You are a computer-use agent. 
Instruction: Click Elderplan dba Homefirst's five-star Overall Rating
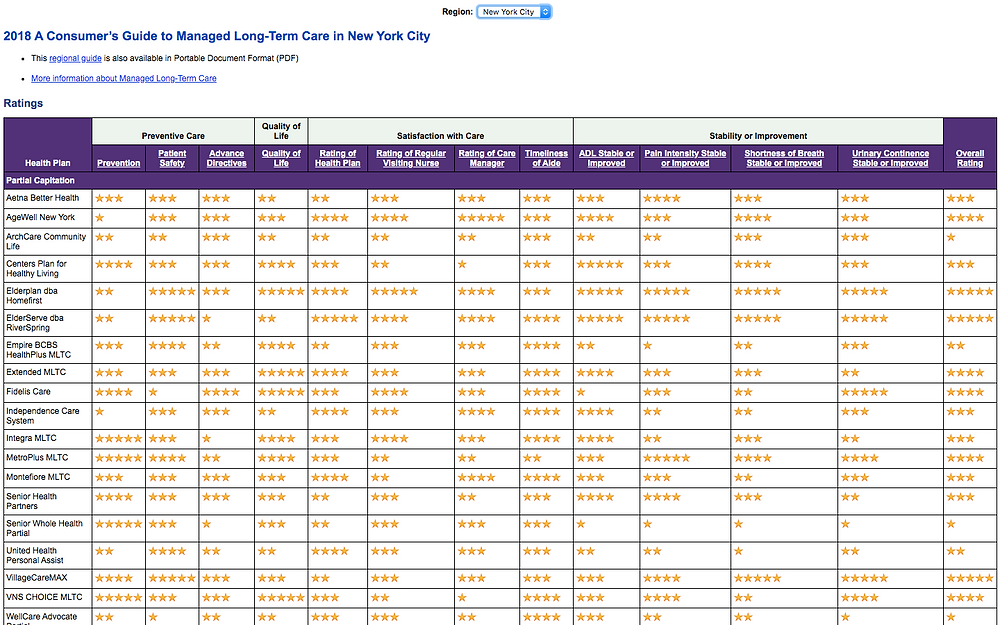pyautogui.click(x=969, y=291)
